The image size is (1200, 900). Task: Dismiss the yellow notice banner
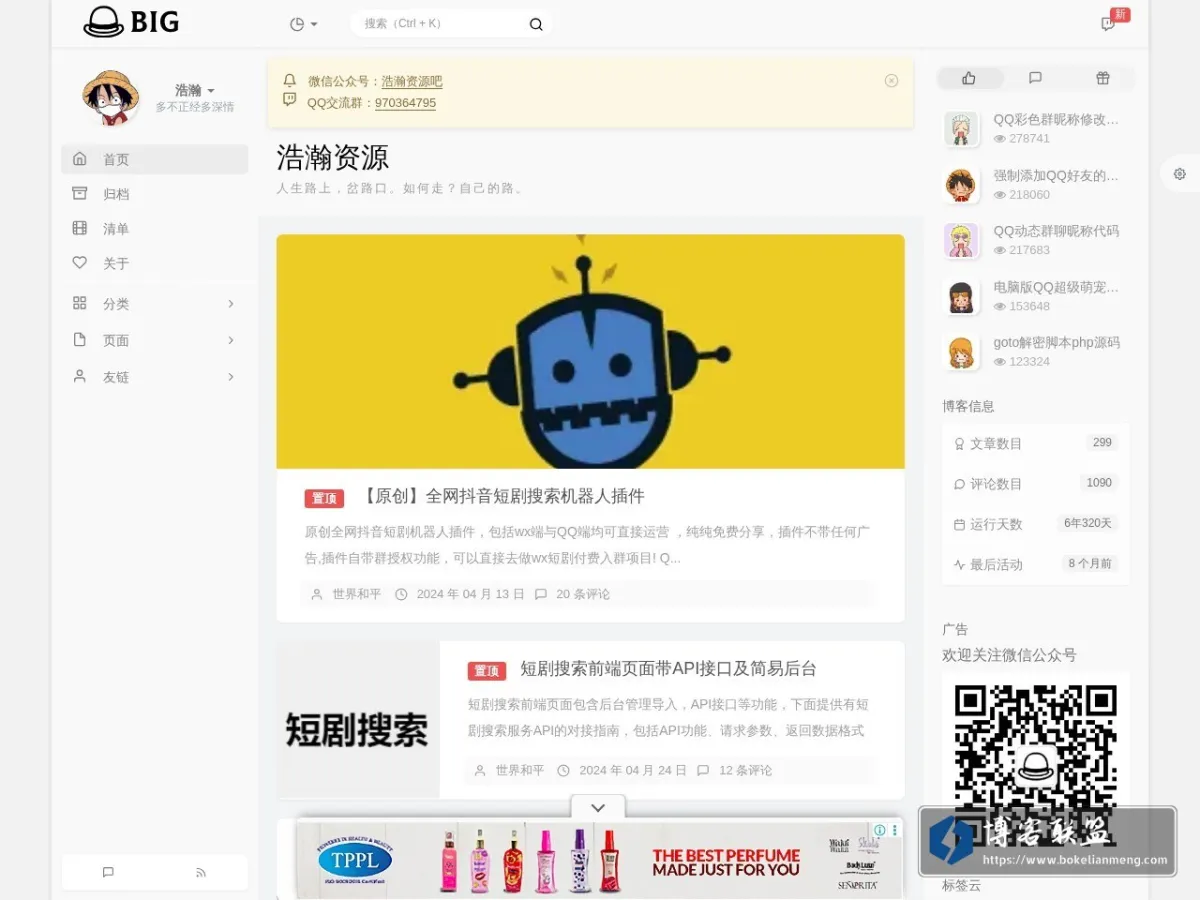click(x=892, y=81)
